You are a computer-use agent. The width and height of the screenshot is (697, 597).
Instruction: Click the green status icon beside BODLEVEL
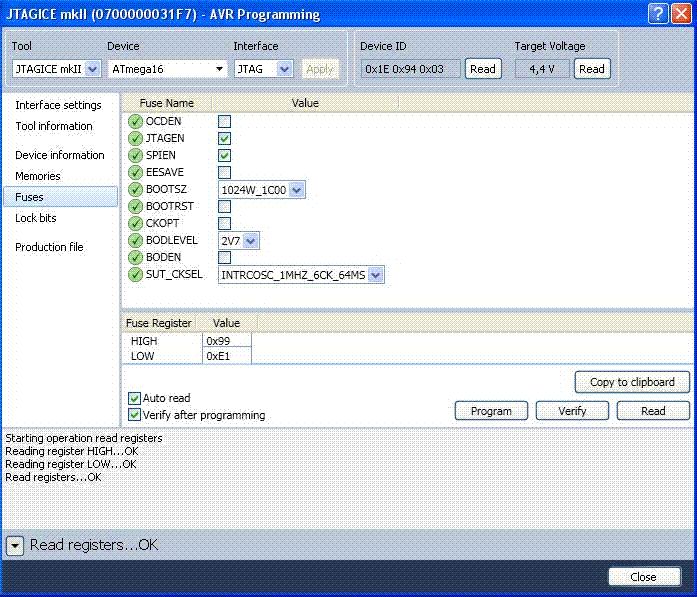(135, 240)
